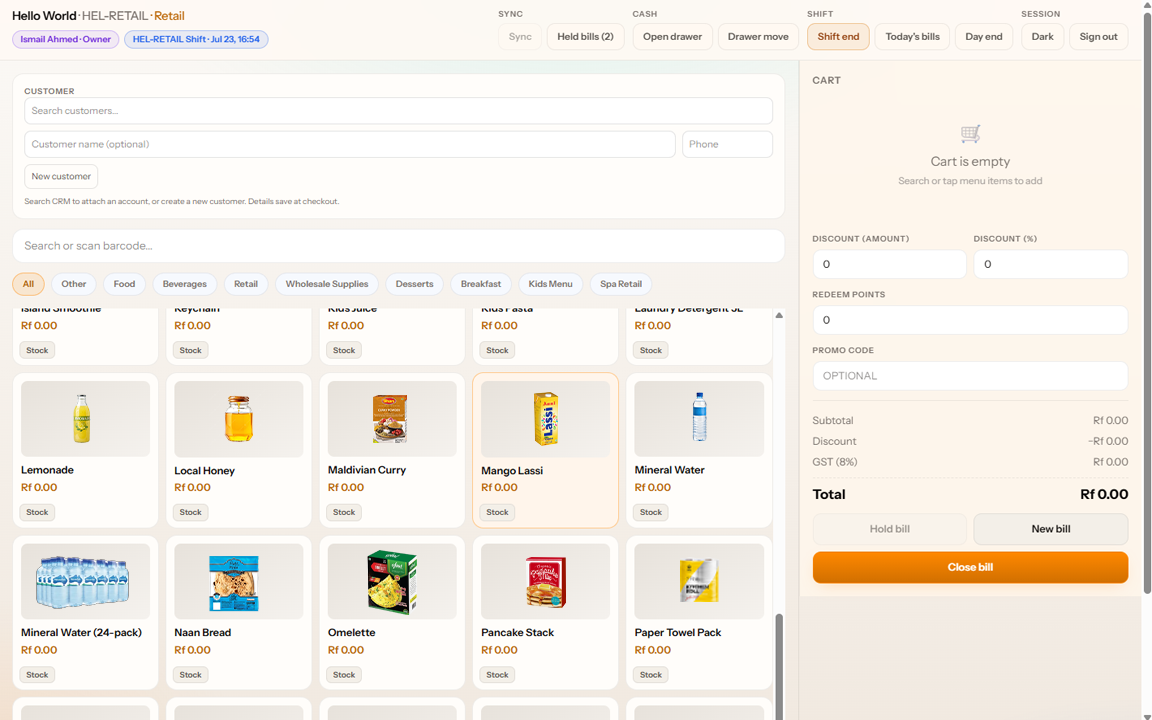Image resolution: width=1152 pixels, height=720 pixels.
Task: Click the page scrollbar on the right edge
Action: tap(1147, 303)
